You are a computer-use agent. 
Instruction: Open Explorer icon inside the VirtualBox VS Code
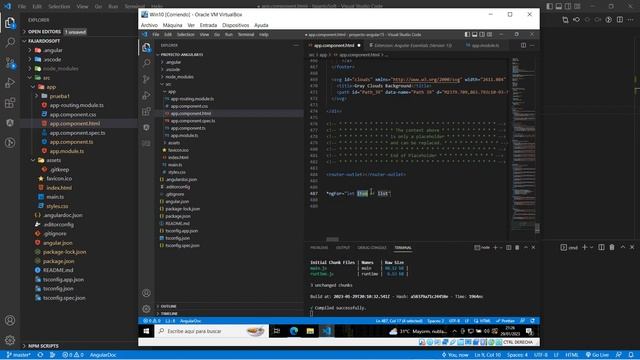[147, 47]
